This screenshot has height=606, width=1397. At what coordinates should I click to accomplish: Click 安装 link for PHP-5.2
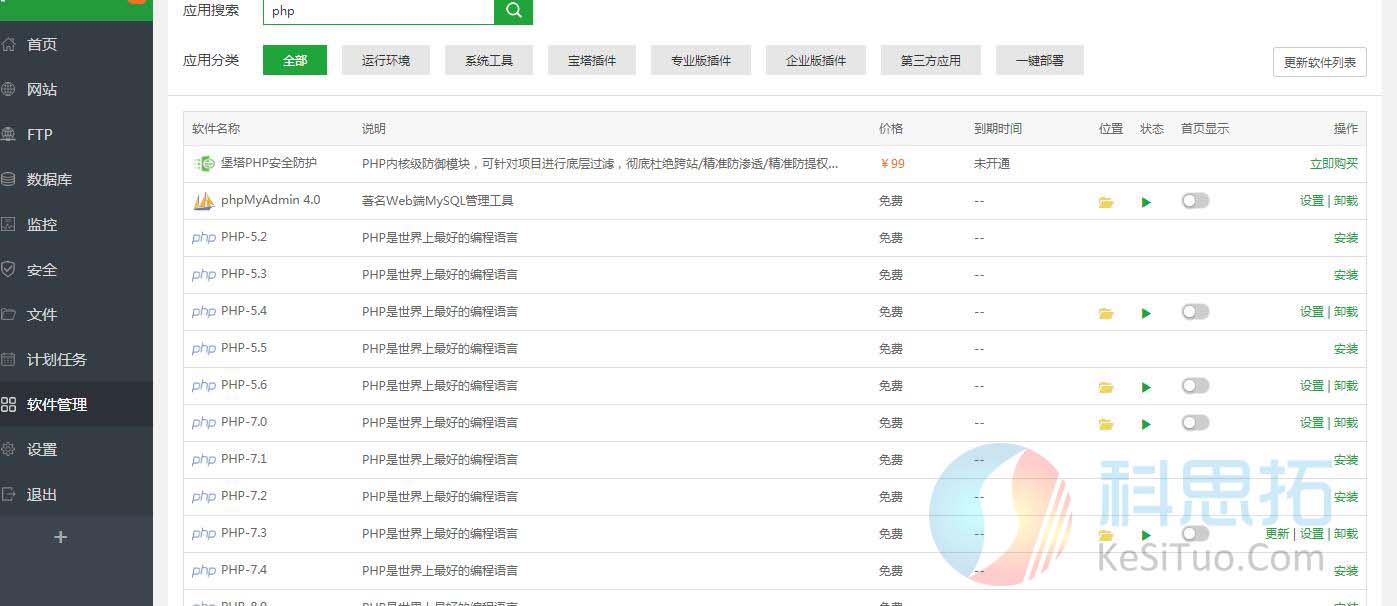tap(1345, 238)
